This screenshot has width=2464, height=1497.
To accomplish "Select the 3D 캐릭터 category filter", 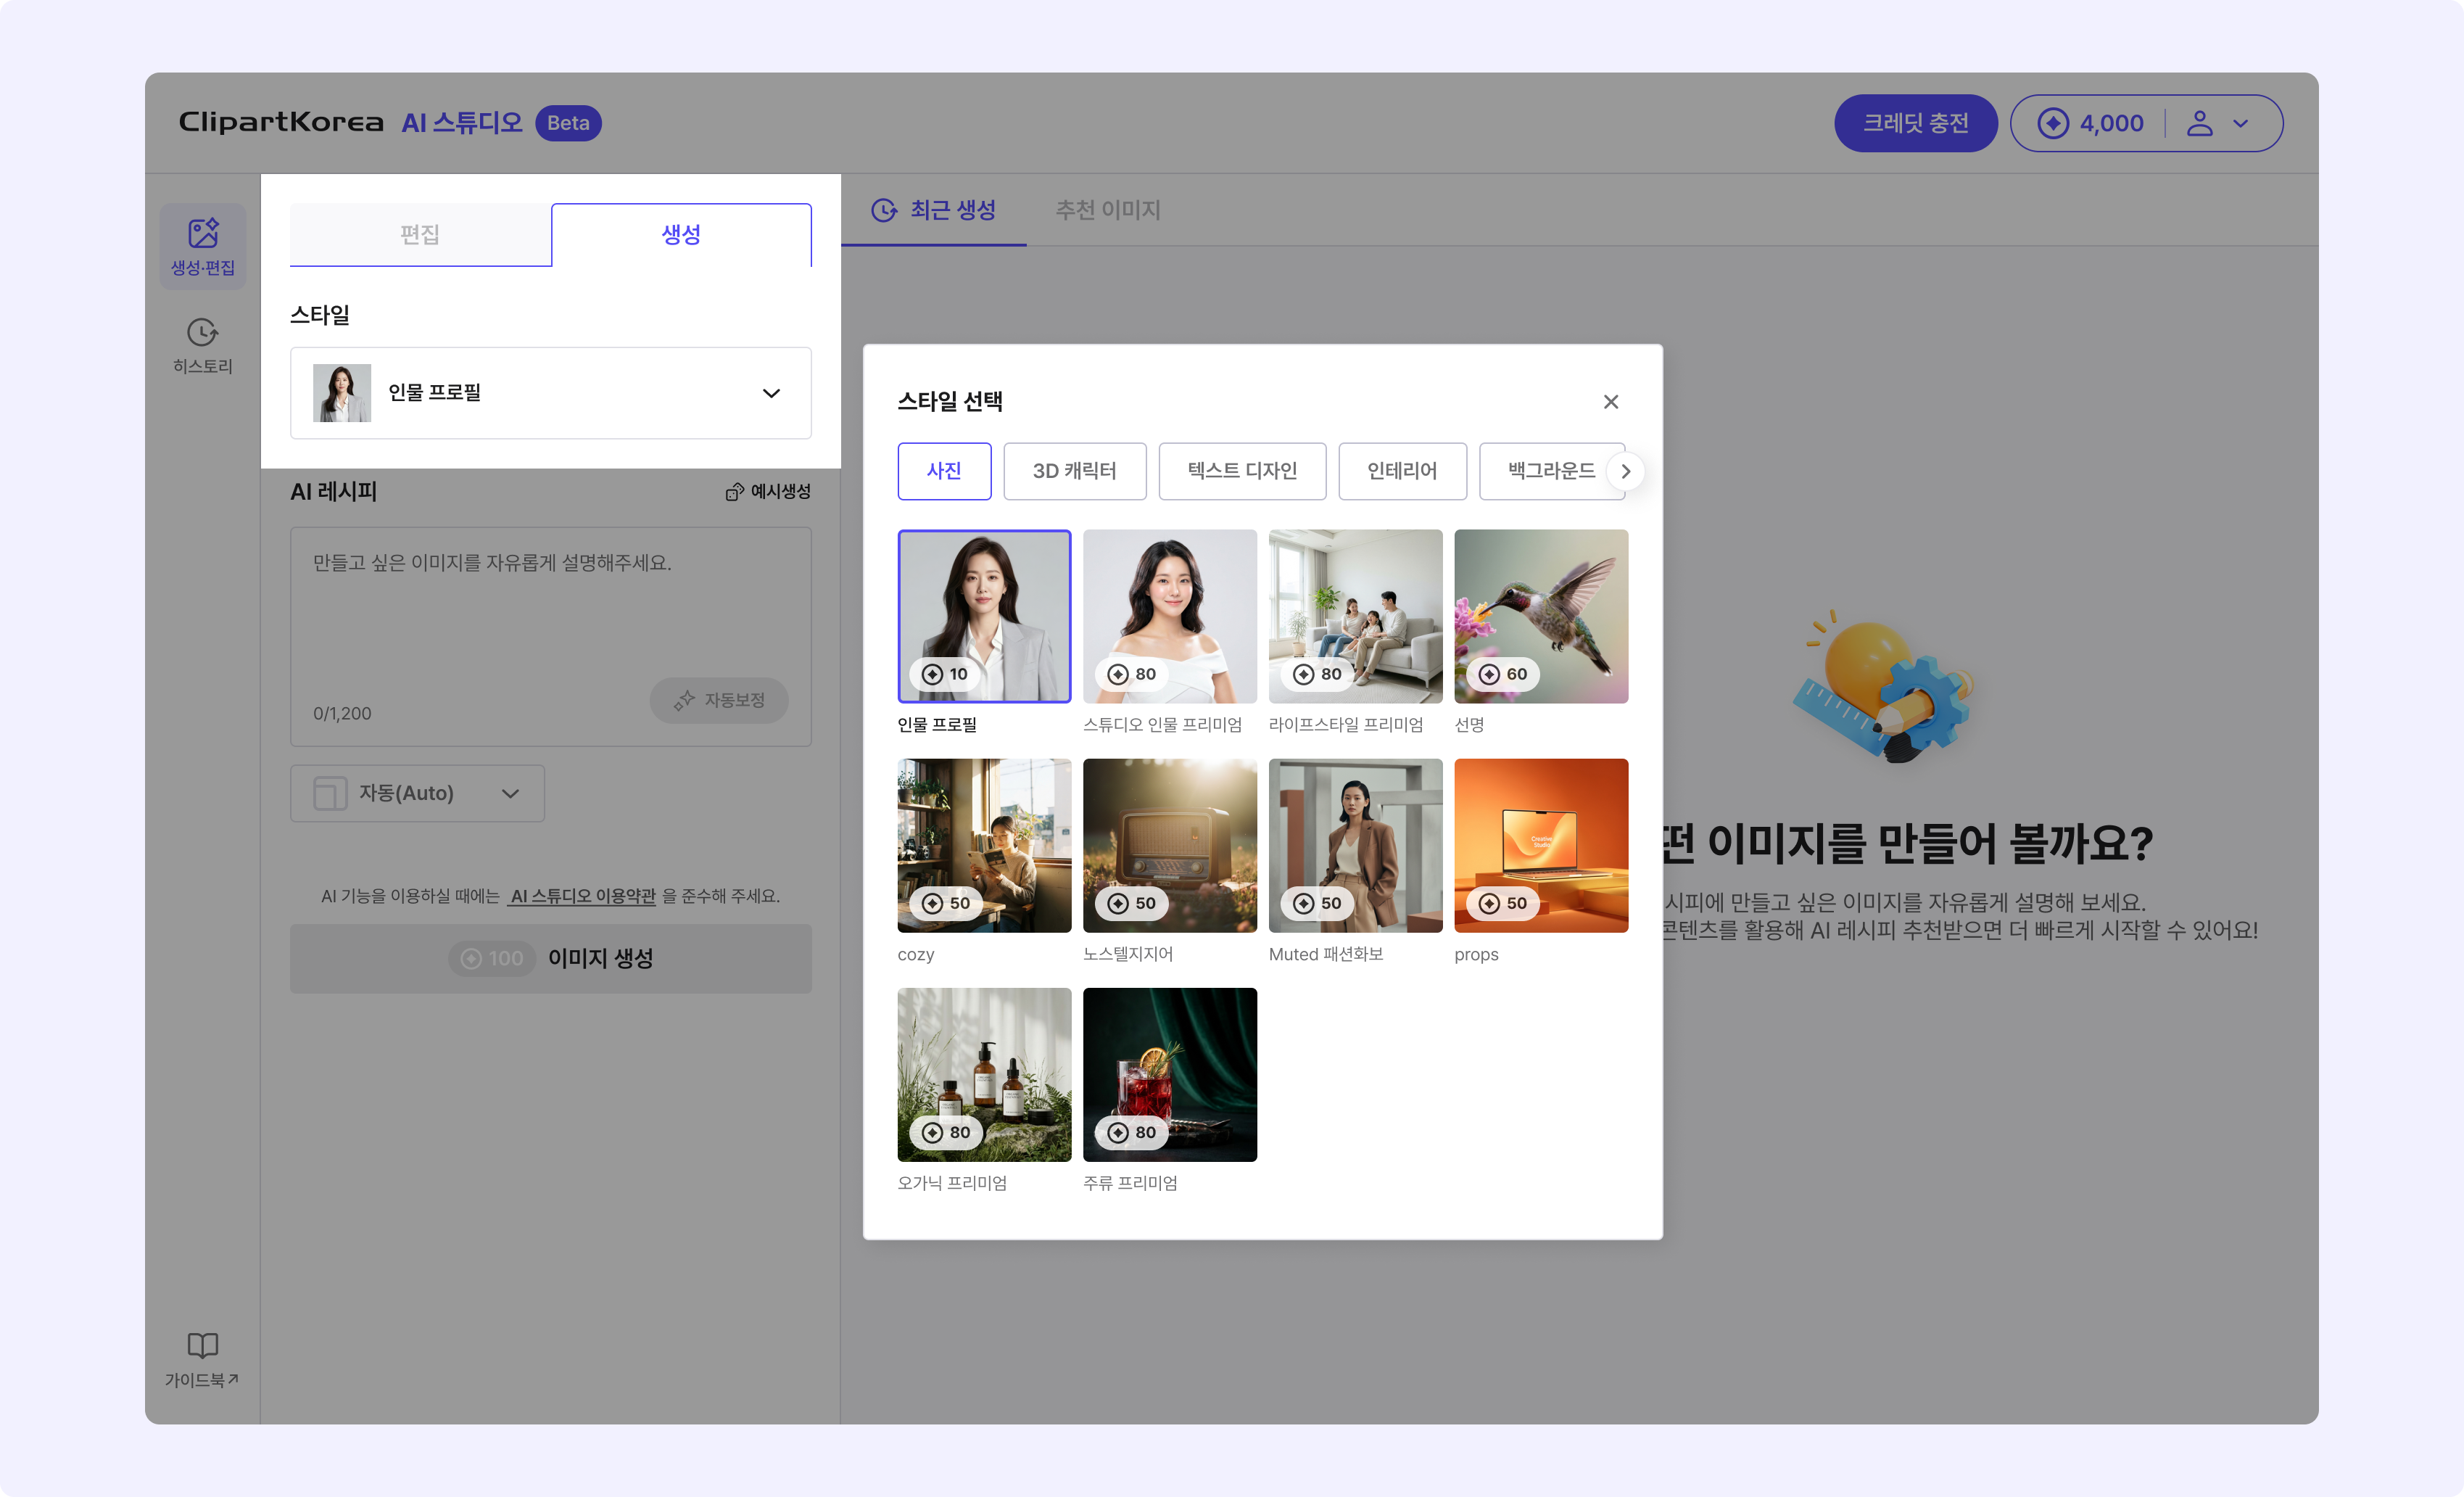I will [1075, 471].
